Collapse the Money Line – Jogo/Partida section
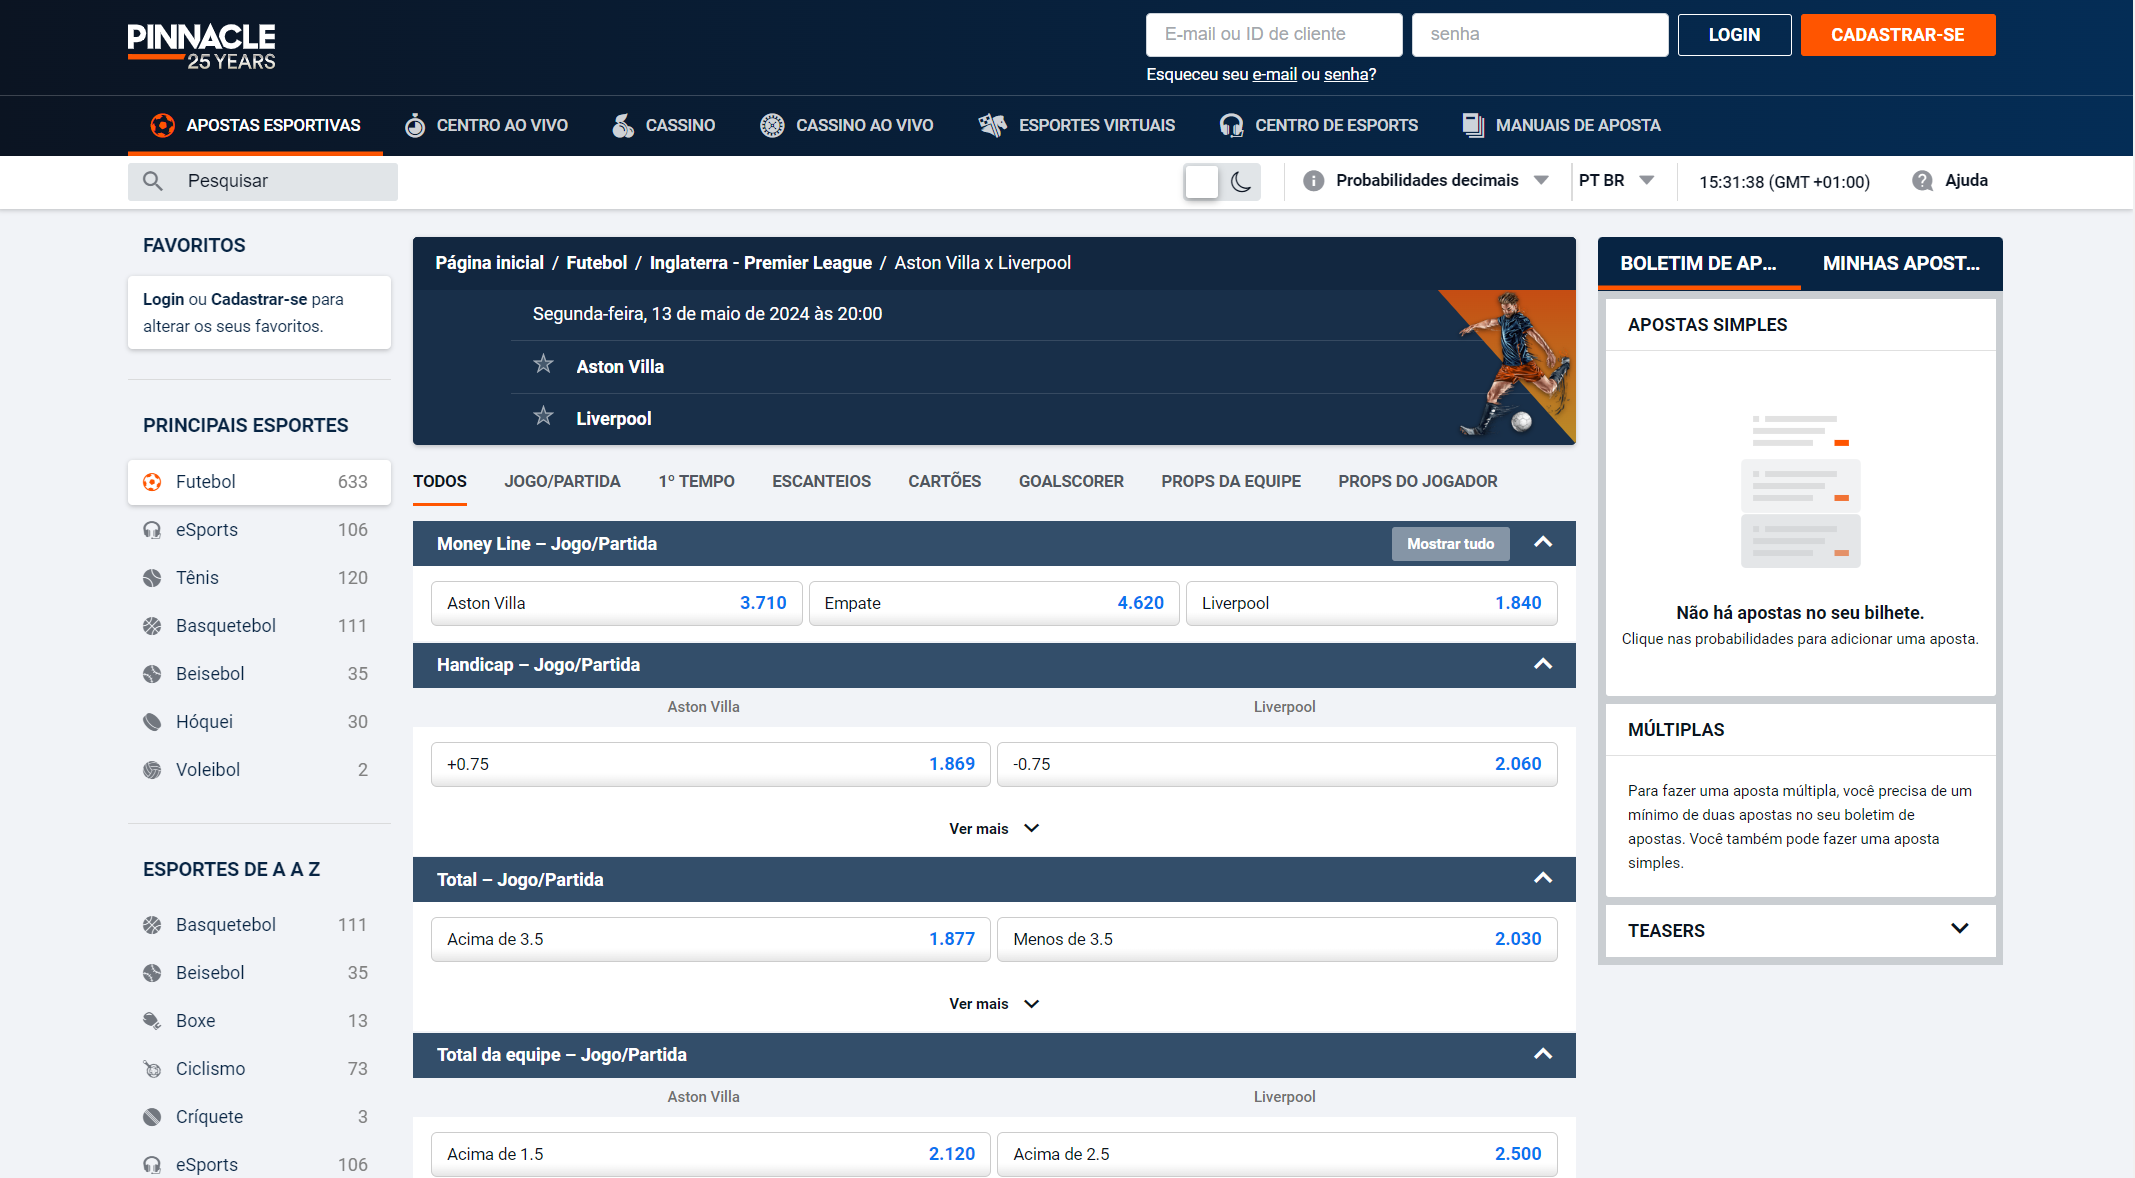 coord(1543,542)
